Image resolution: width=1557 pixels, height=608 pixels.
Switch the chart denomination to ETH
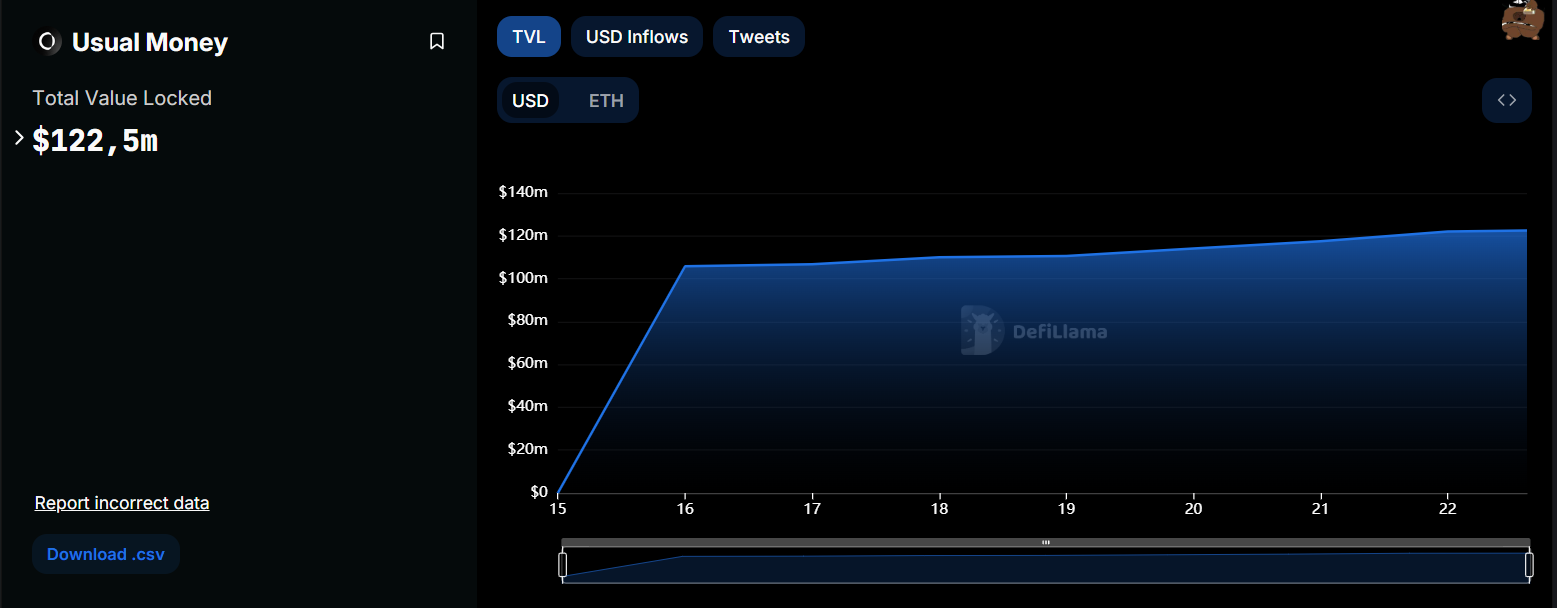click(x=605, y=100)
